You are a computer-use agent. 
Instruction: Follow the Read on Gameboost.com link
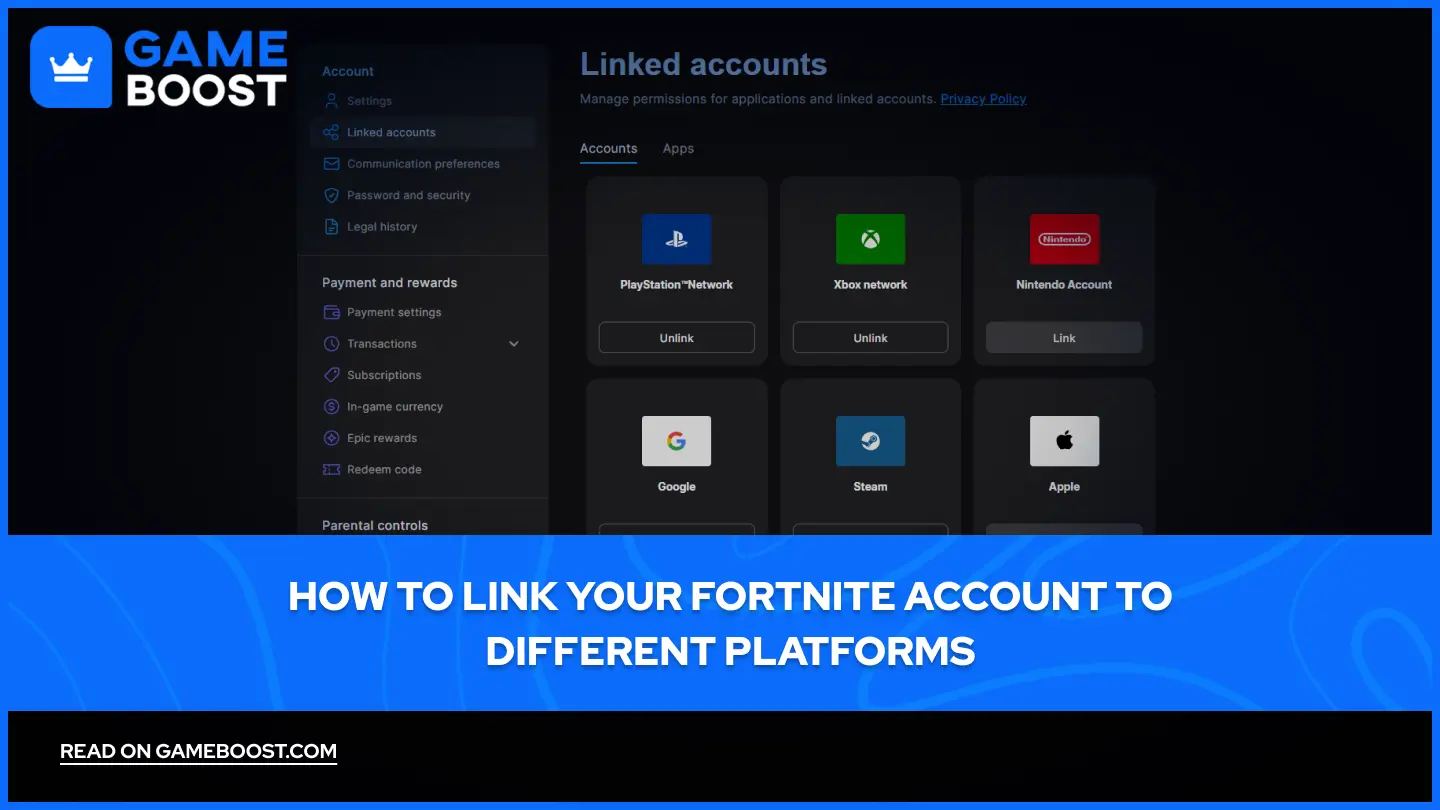(x=198, y=752)
